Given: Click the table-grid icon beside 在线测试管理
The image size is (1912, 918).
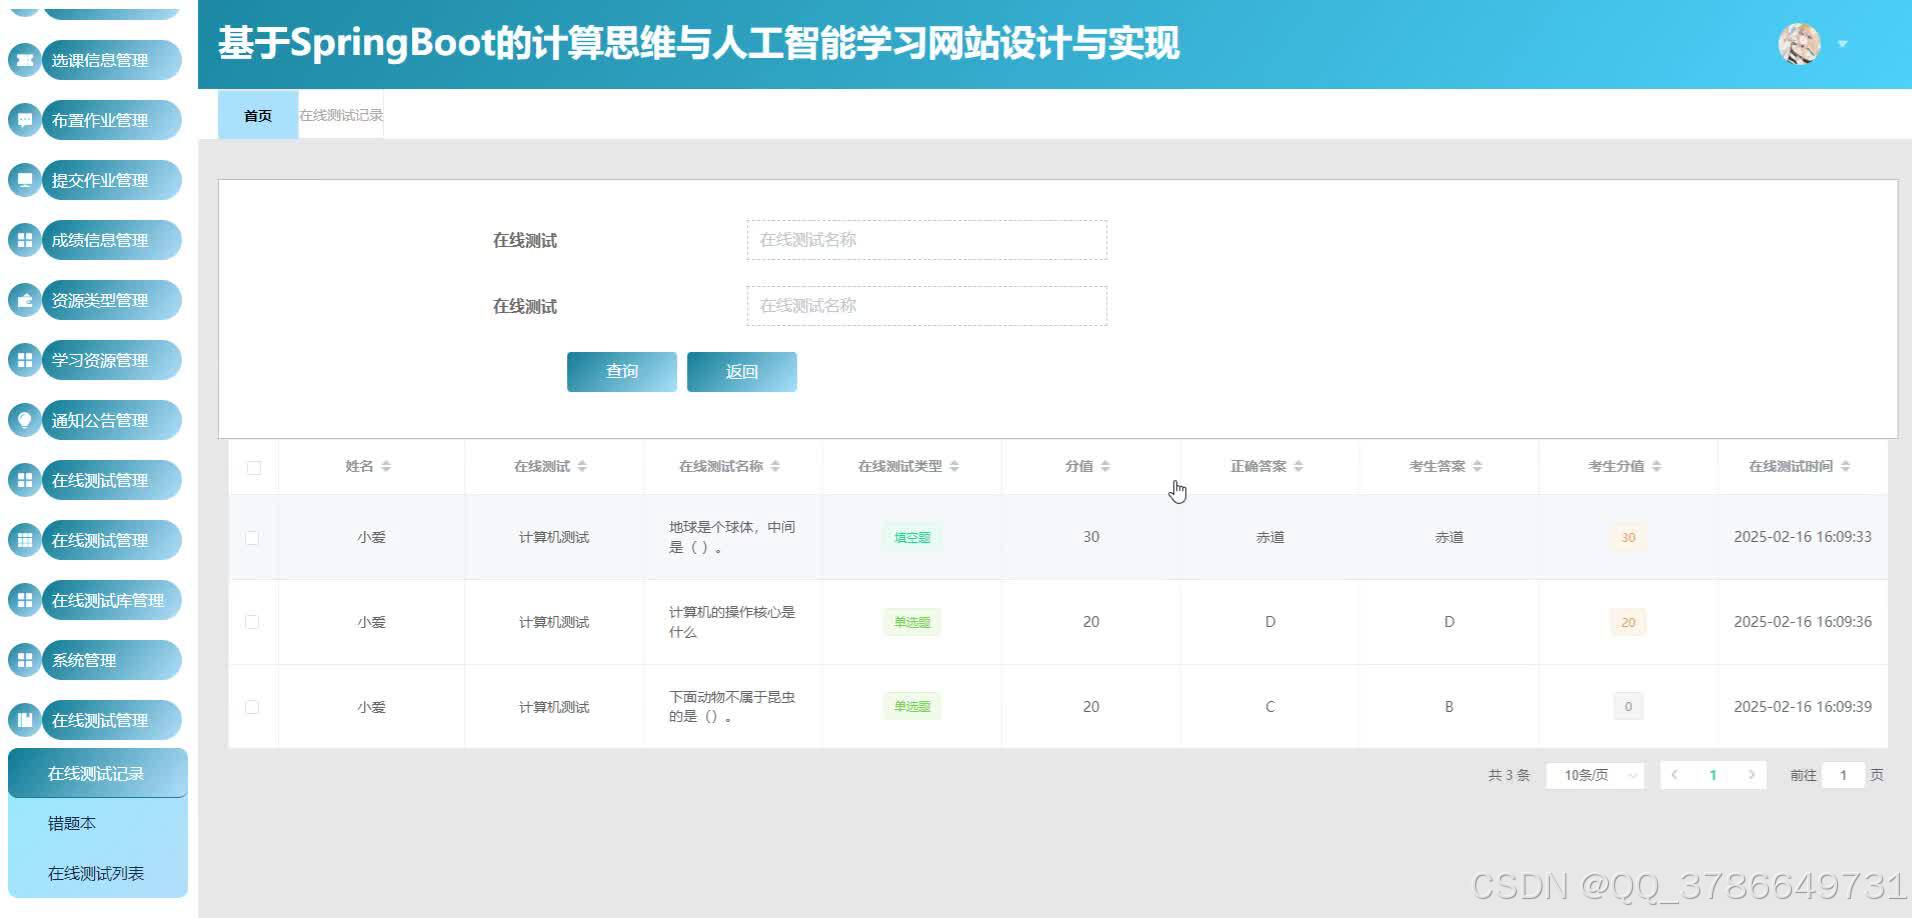Looking at the screenshot, I should 24,540.
